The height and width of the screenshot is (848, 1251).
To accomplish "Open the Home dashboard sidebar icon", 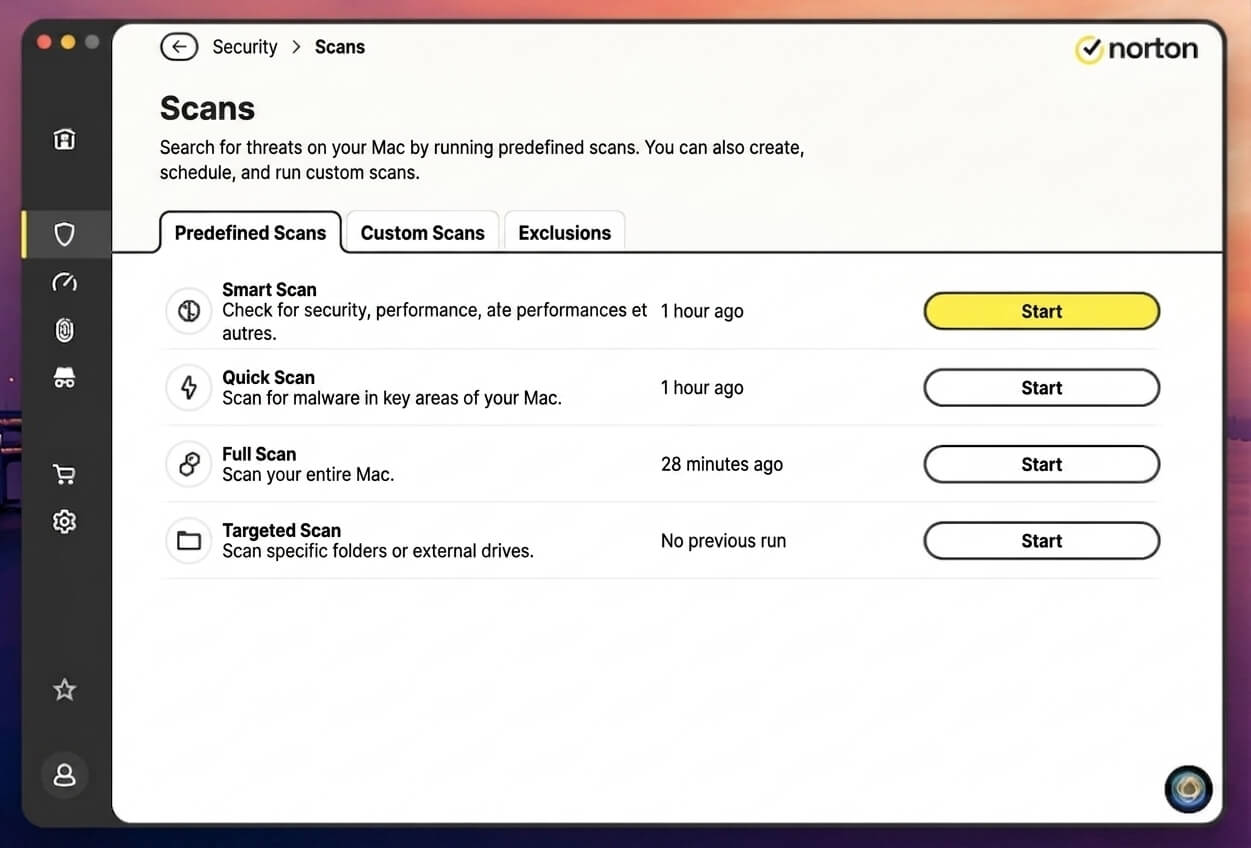I will click(x=64, y=139).
